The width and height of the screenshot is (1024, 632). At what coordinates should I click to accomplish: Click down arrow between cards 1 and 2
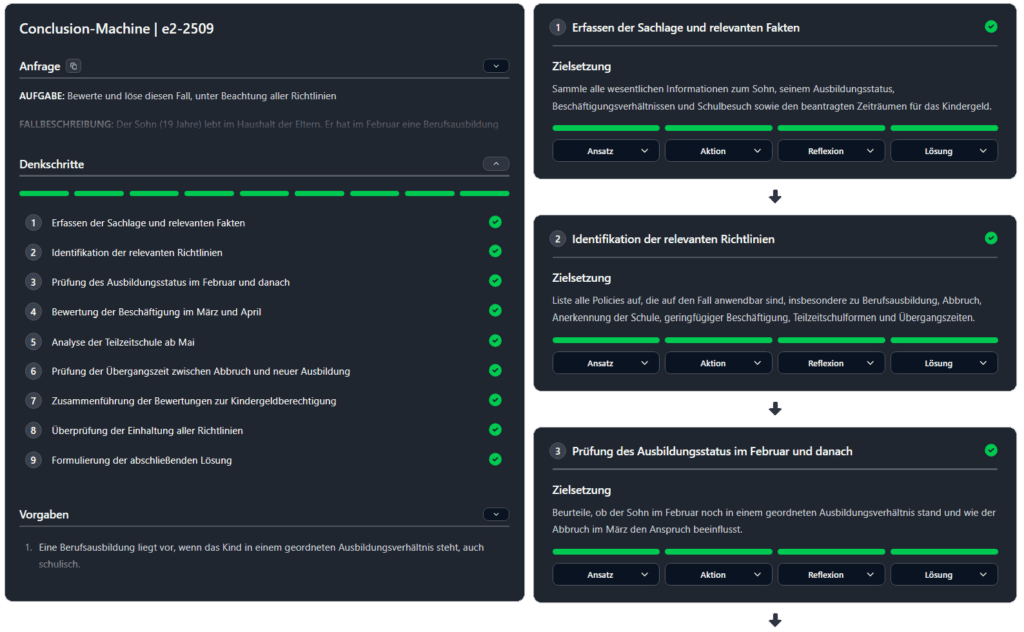pyautogui.click(x=775, y=197)
